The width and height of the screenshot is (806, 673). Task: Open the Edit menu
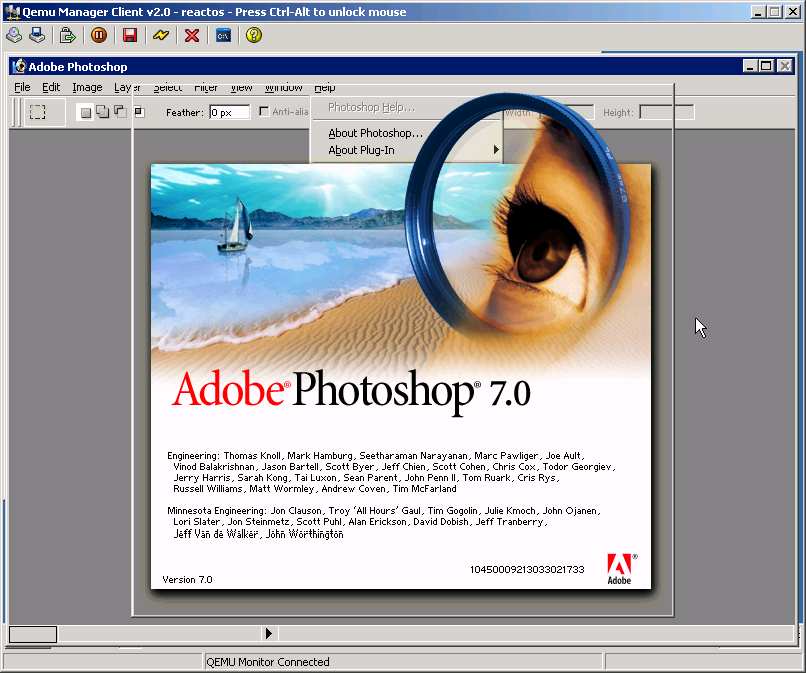tap(51, 87)
